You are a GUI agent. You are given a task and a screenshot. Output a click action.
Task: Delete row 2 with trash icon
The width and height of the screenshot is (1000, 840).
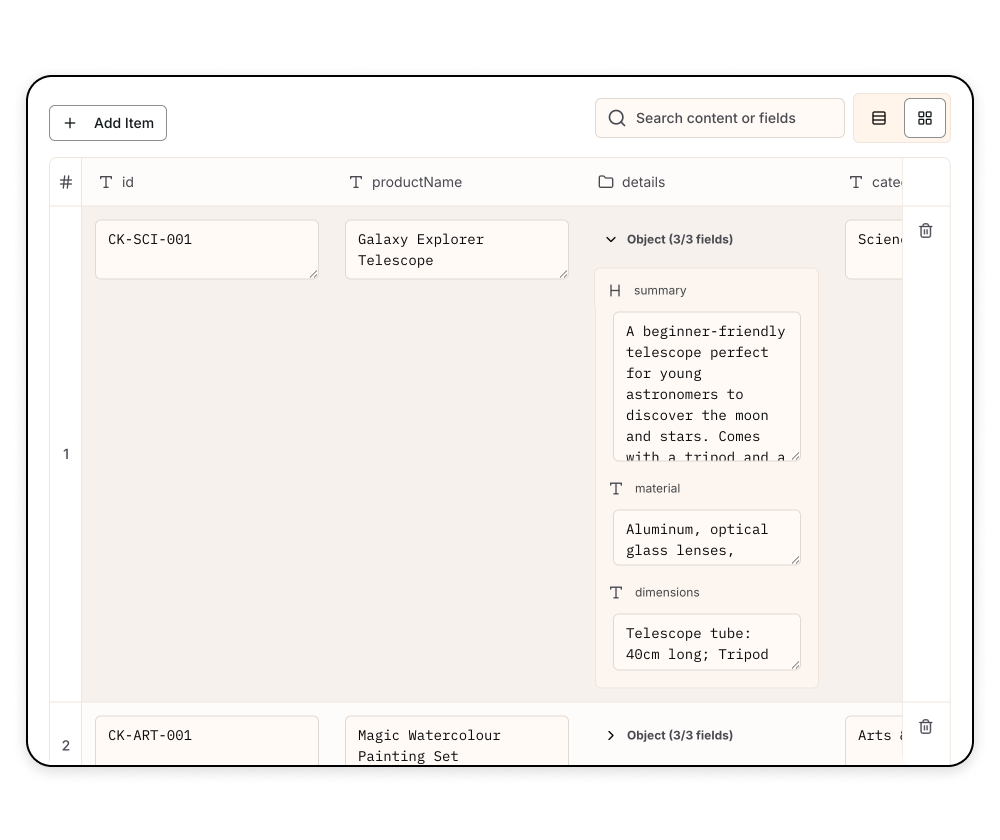(925, 726)
